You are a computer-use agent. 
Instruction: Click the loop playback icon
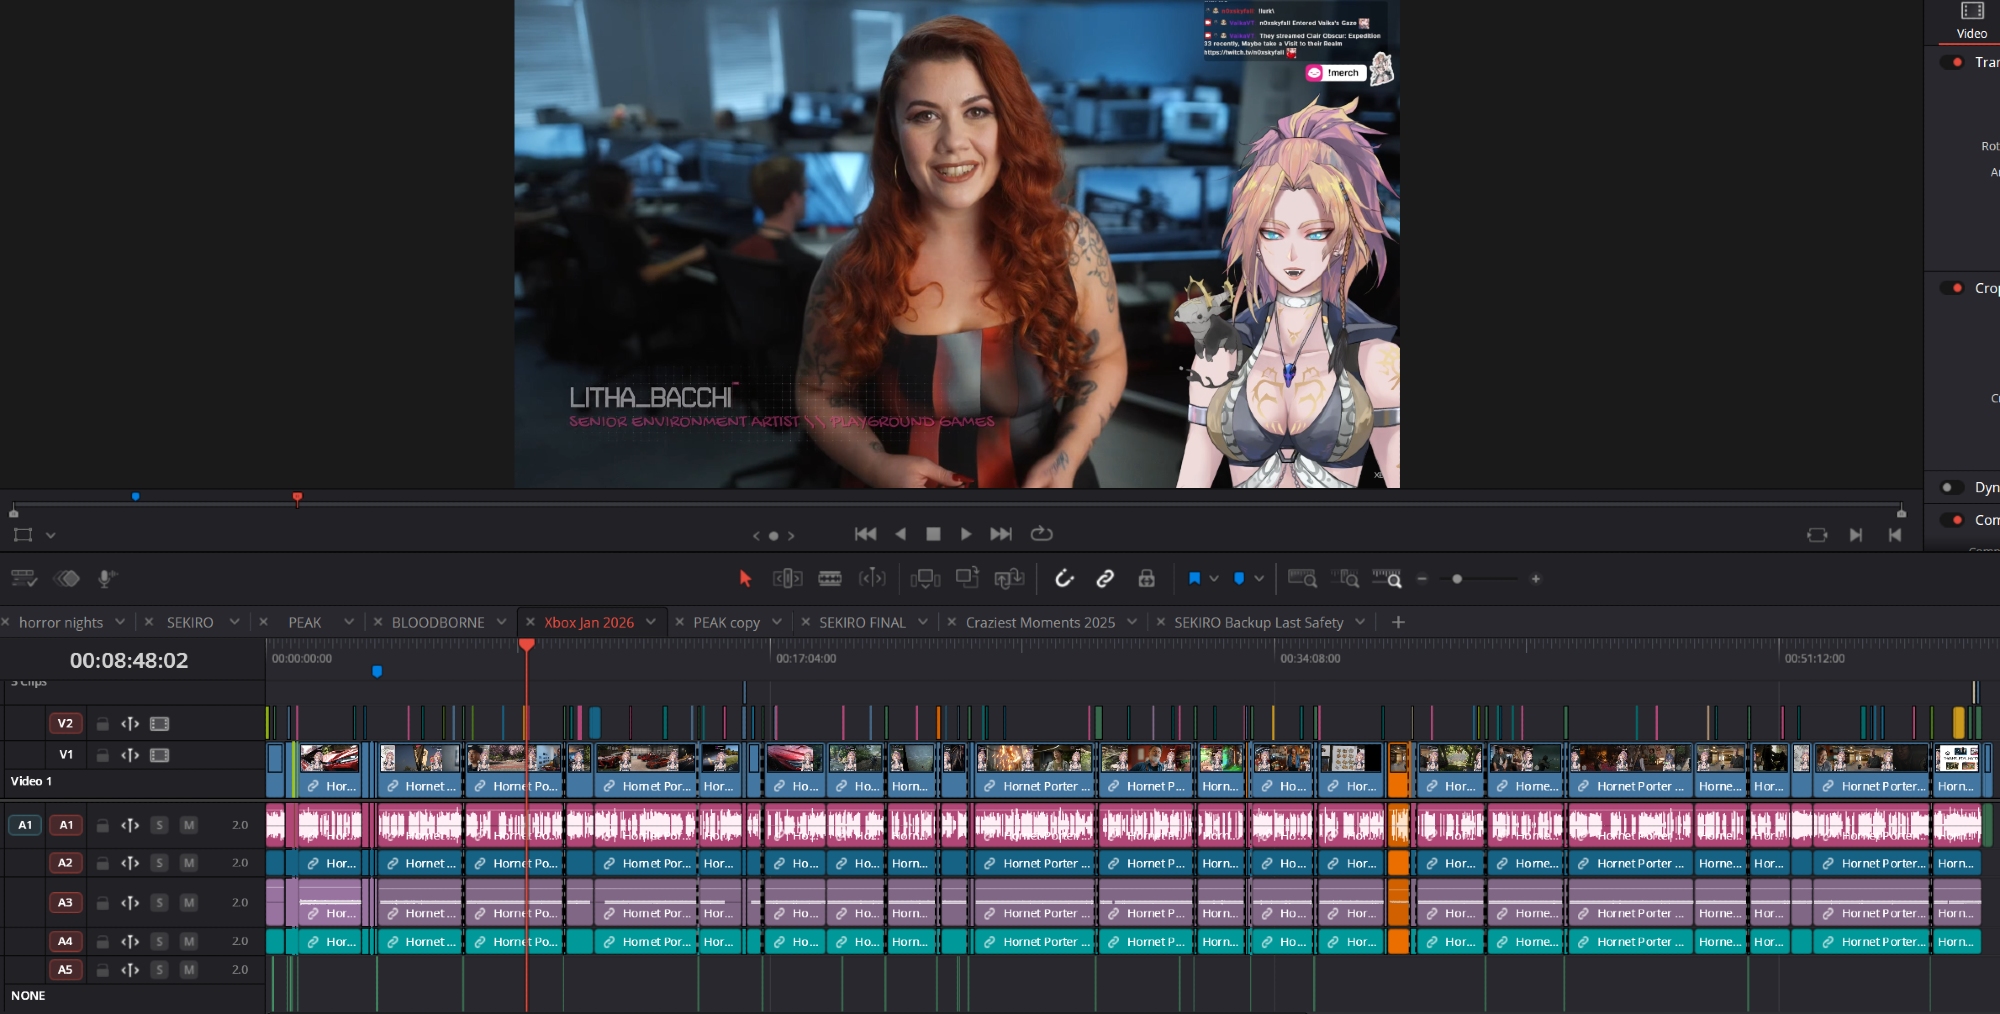click(x=1042, y=534)
